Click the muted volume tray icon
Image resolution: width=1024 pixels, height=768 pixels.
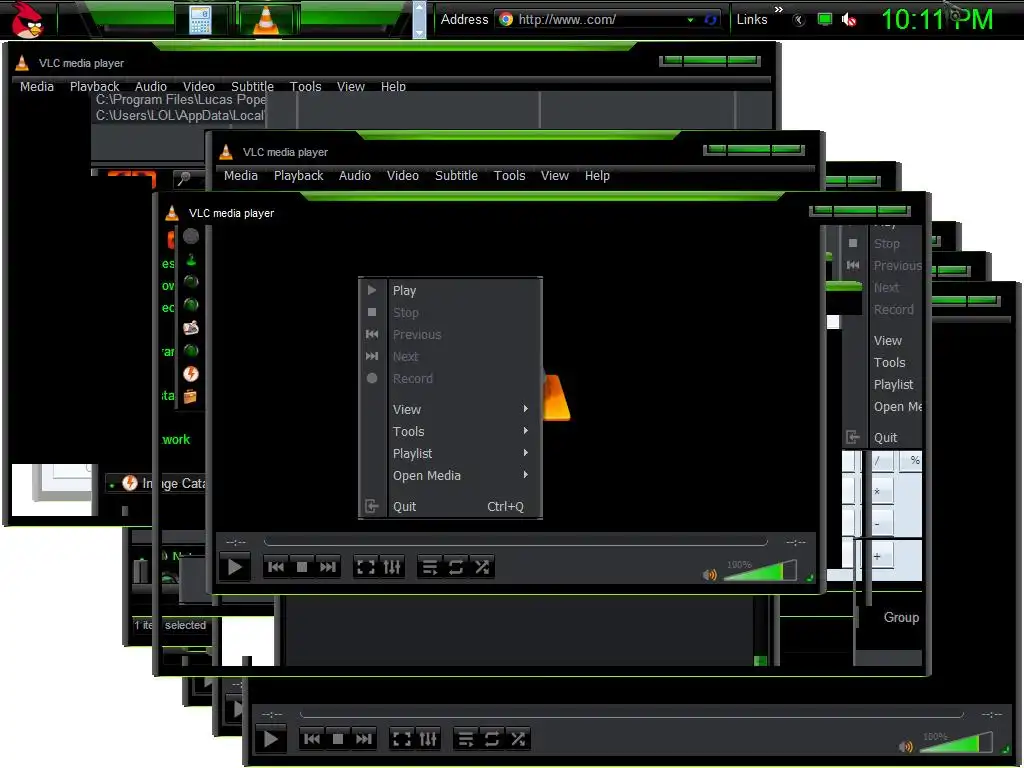click(849, 20)
